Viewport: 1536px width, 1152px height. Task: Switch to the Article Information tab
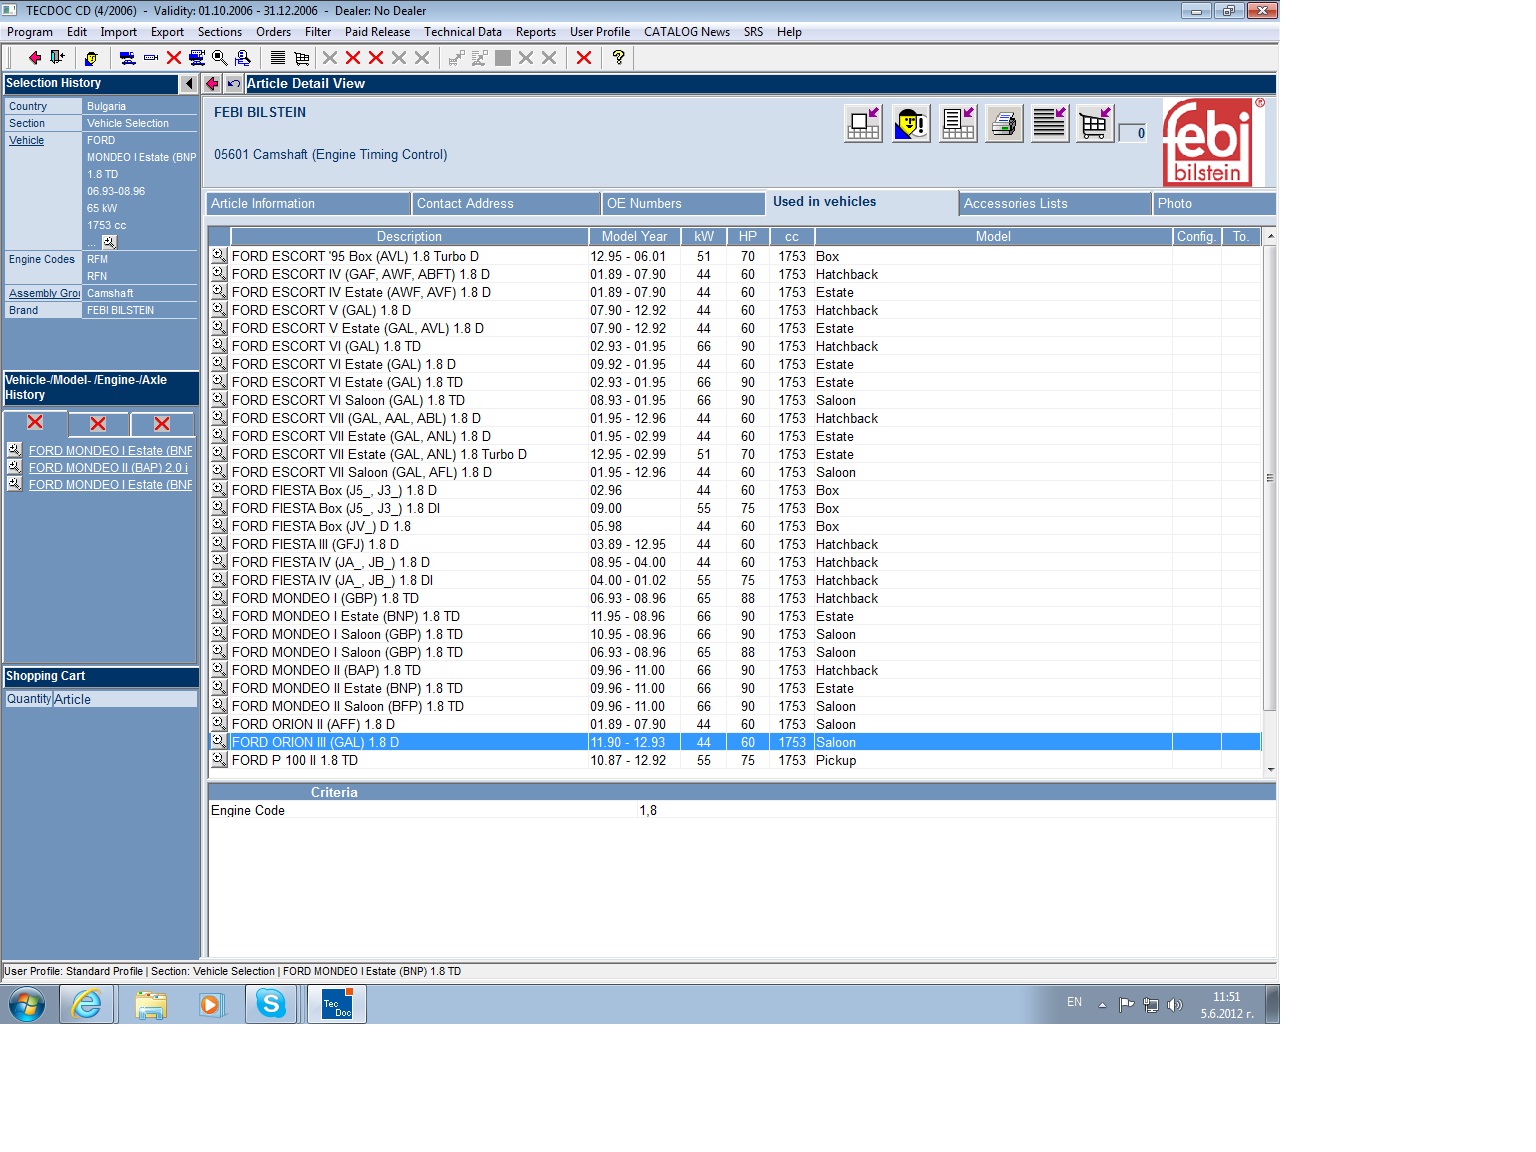point(309,204)
